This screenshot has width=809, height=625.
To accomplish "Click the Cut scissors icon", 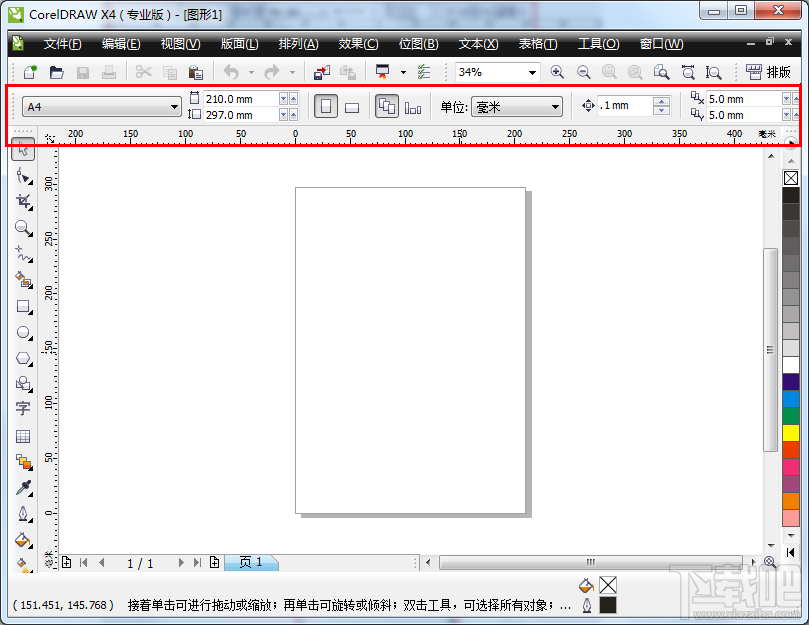I will point(143,72).
